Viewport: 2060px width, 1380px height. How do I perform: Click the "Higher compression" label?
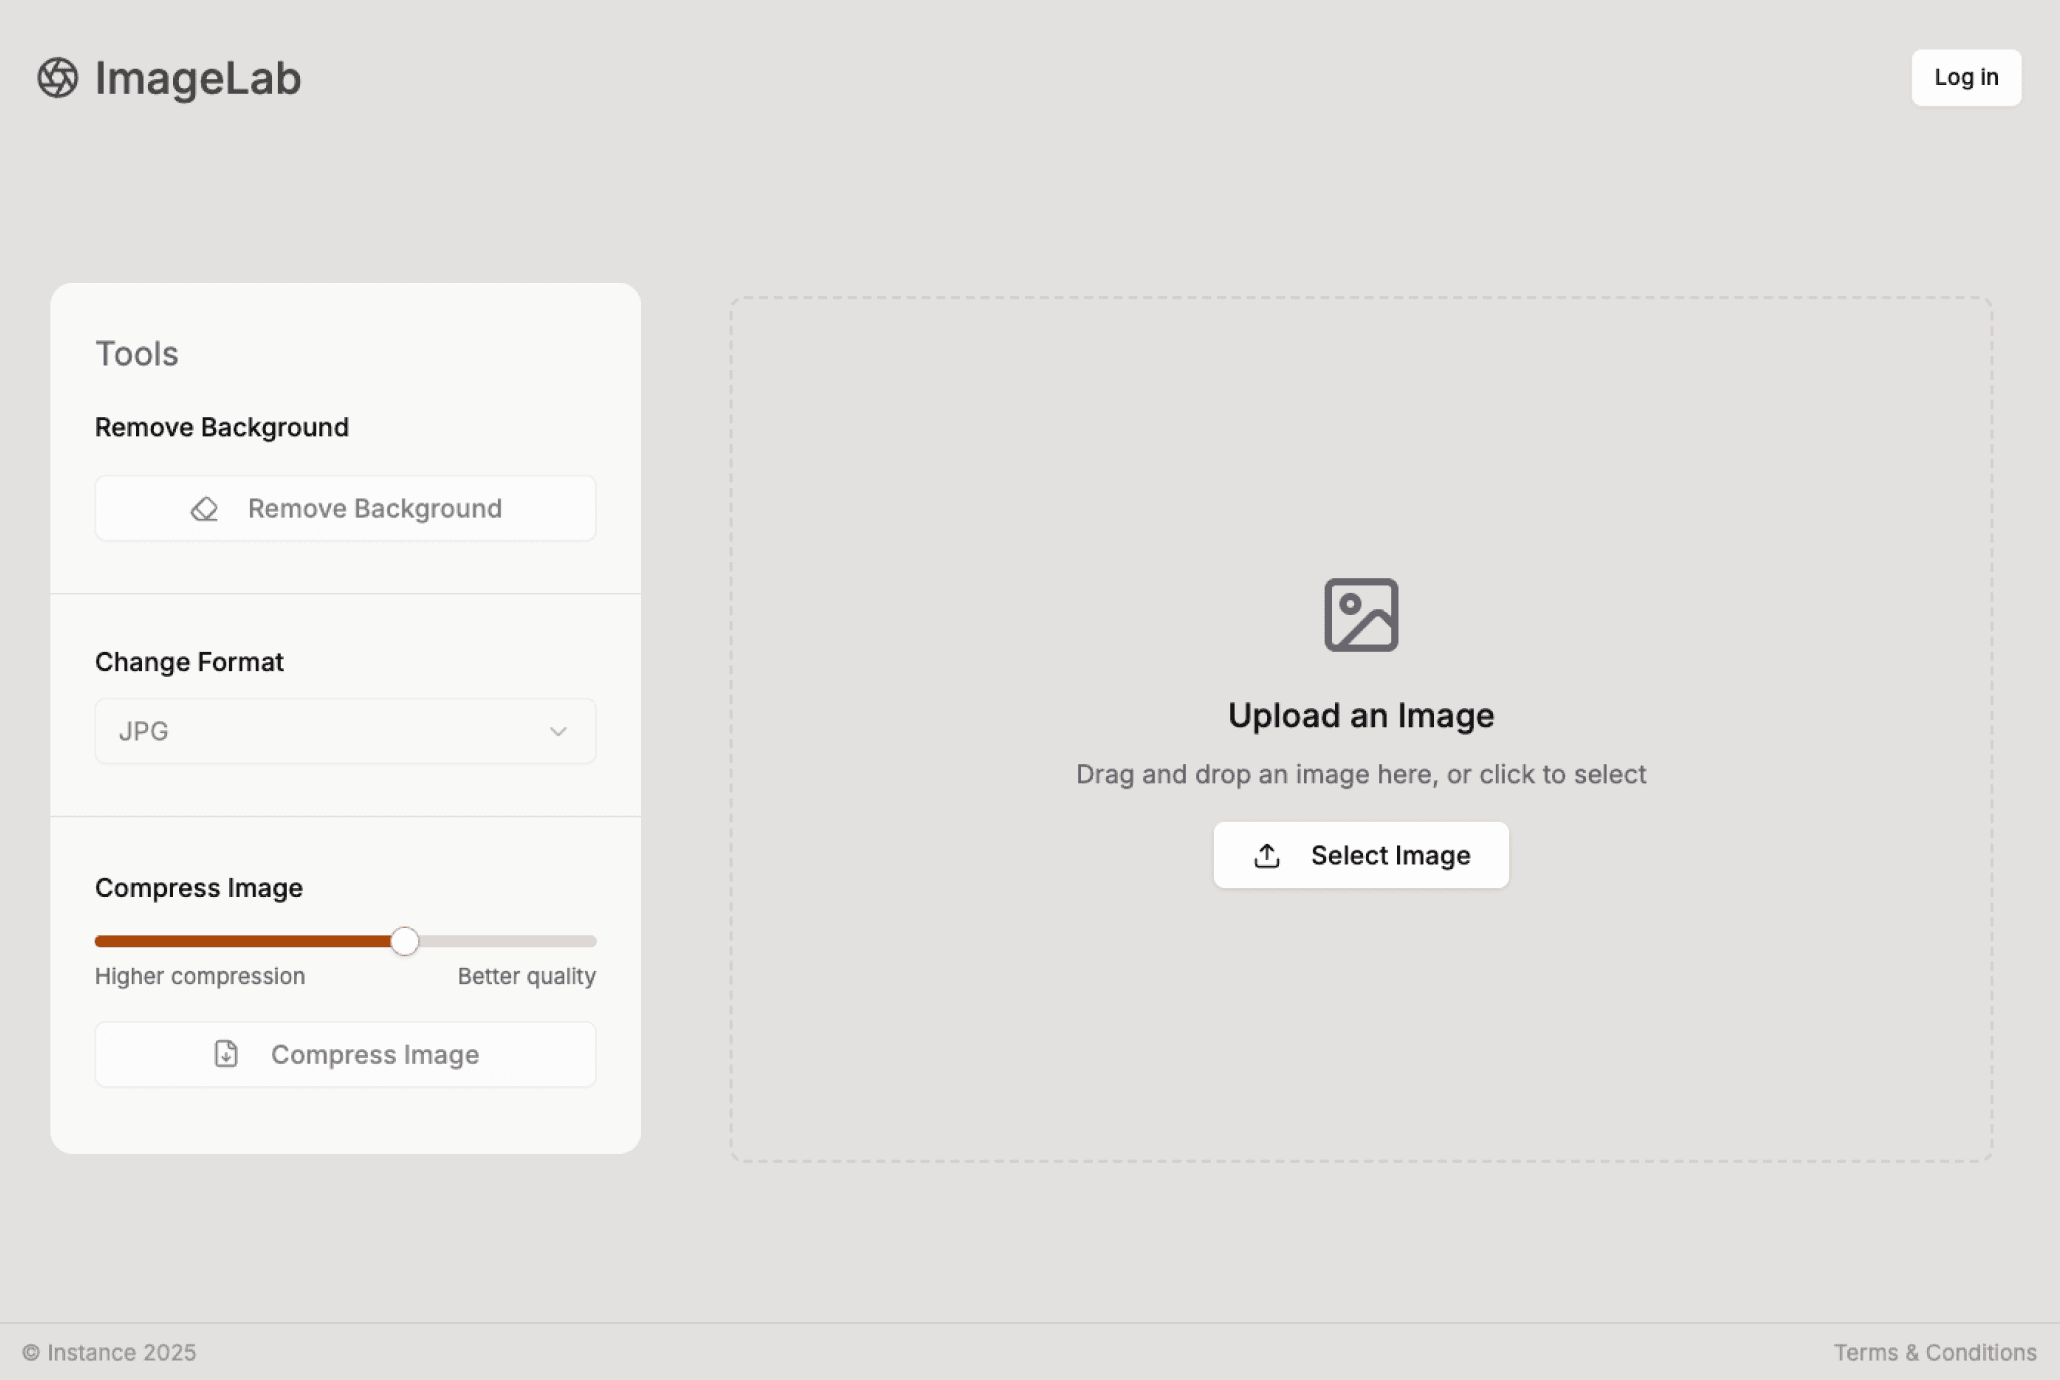(x=200, y=976)
